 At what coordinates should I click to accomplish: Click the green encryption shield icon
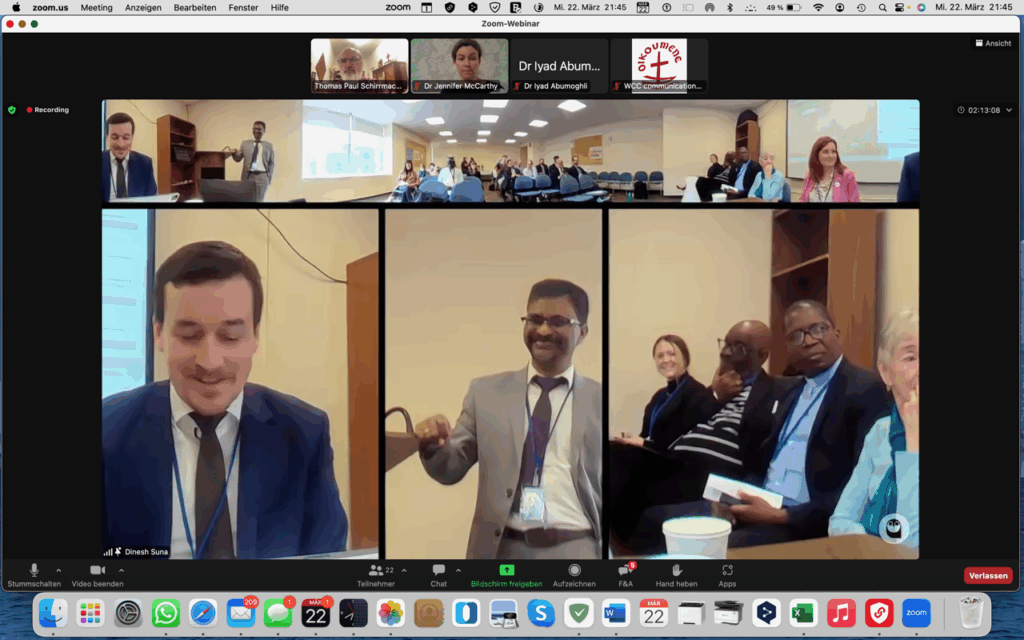[x=12, y=110]
